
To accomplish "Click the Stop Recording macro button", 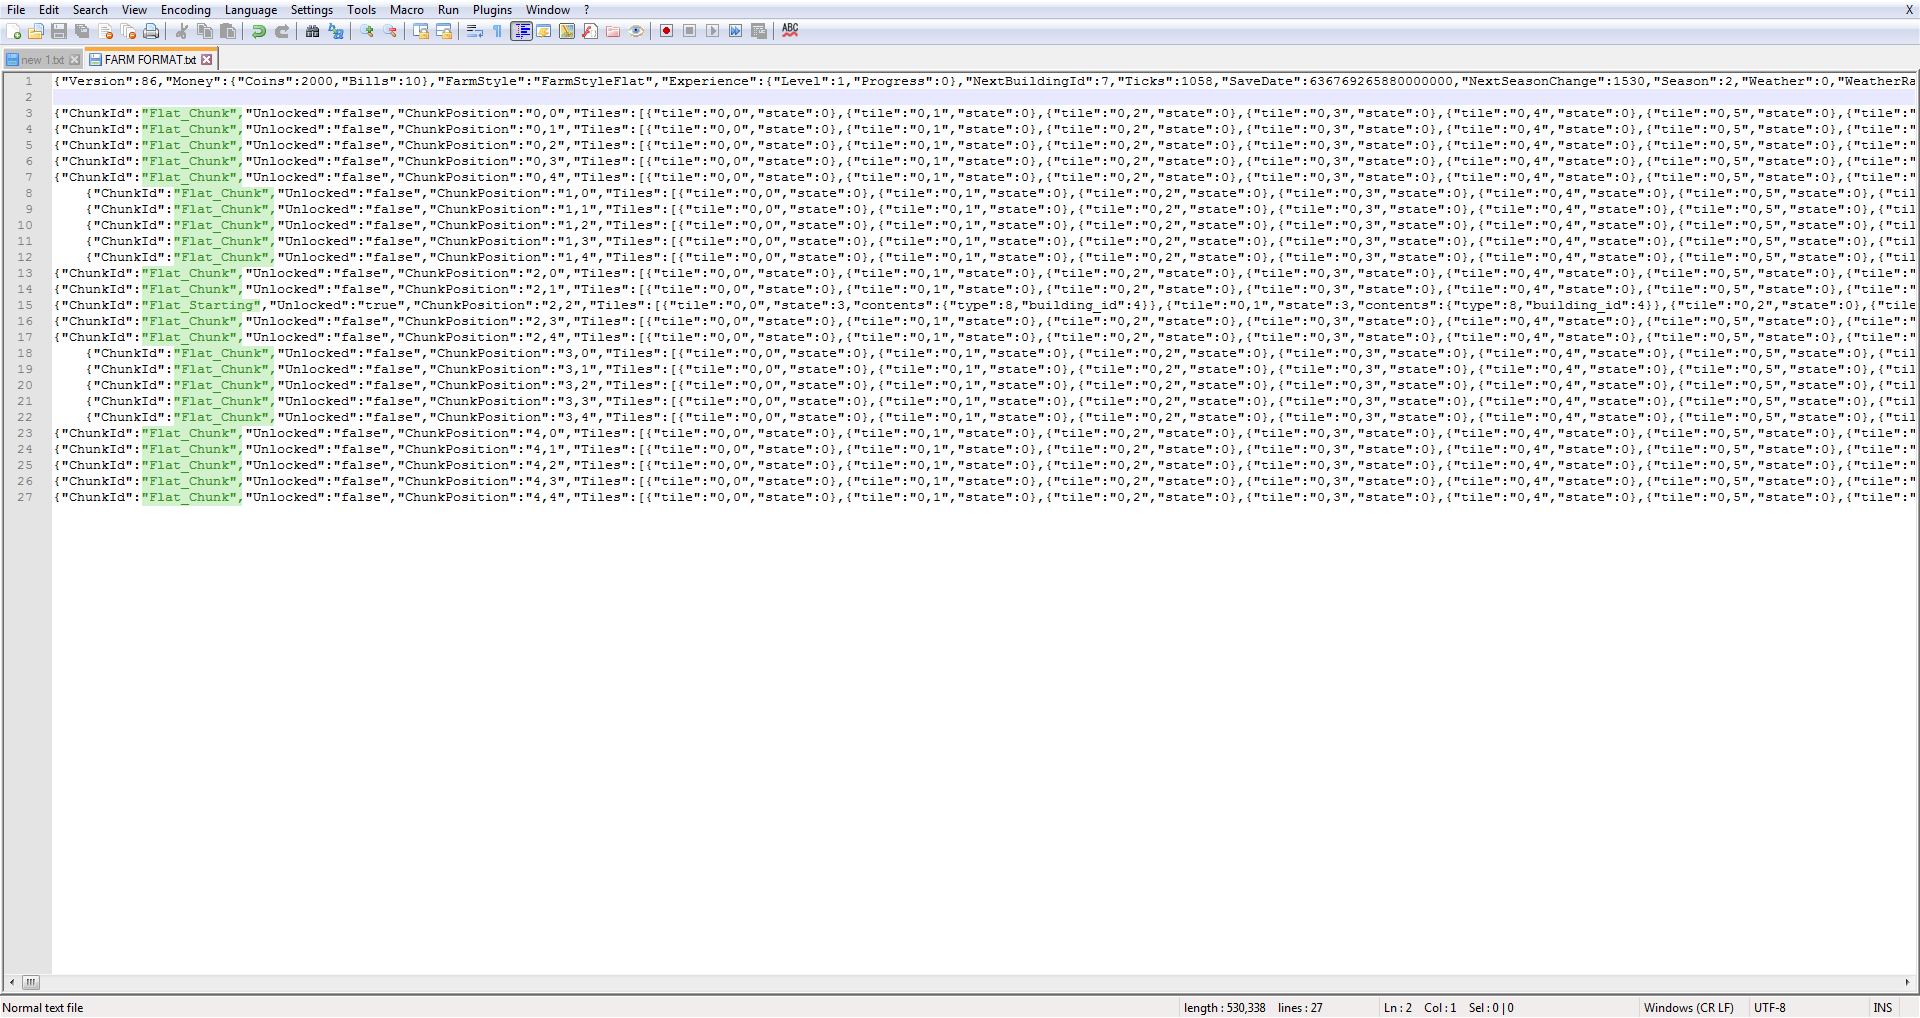I will 690,31.
